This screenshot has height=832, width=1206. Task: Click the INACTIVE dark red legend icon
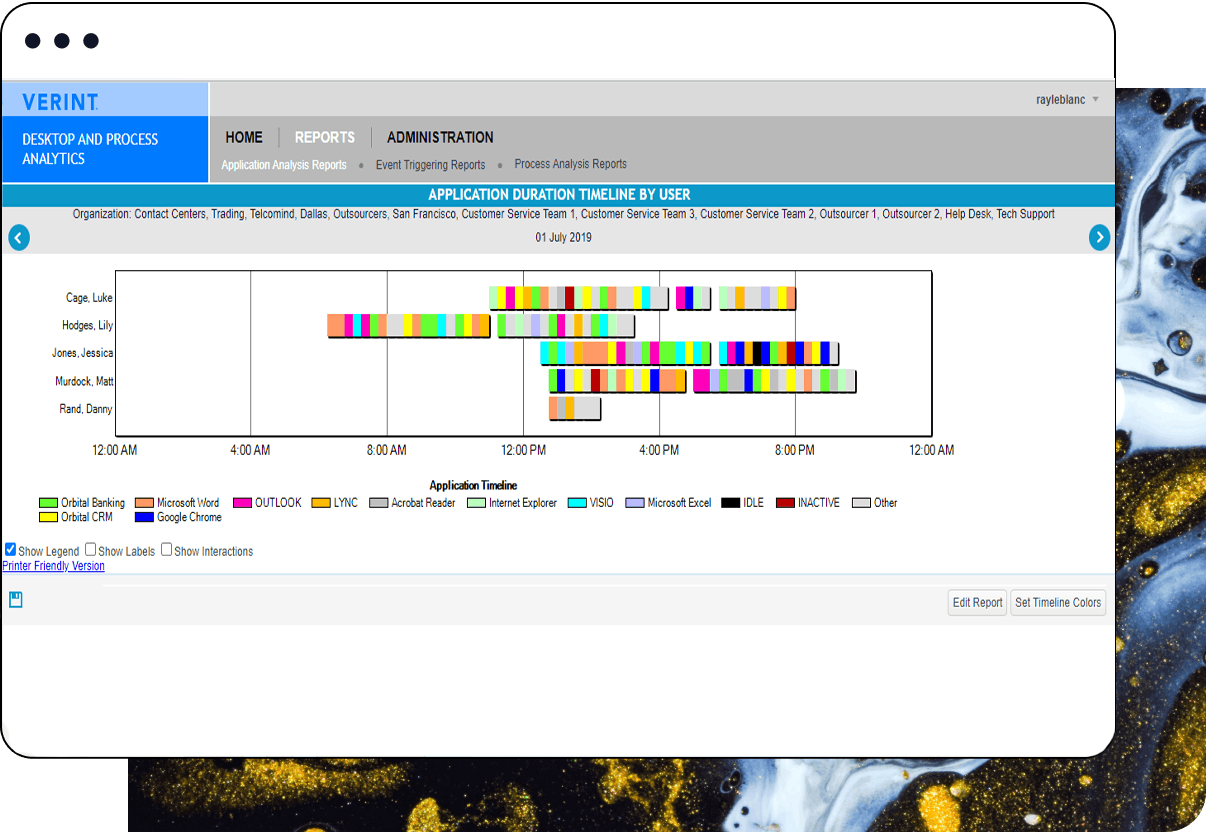tap(785, 503)
